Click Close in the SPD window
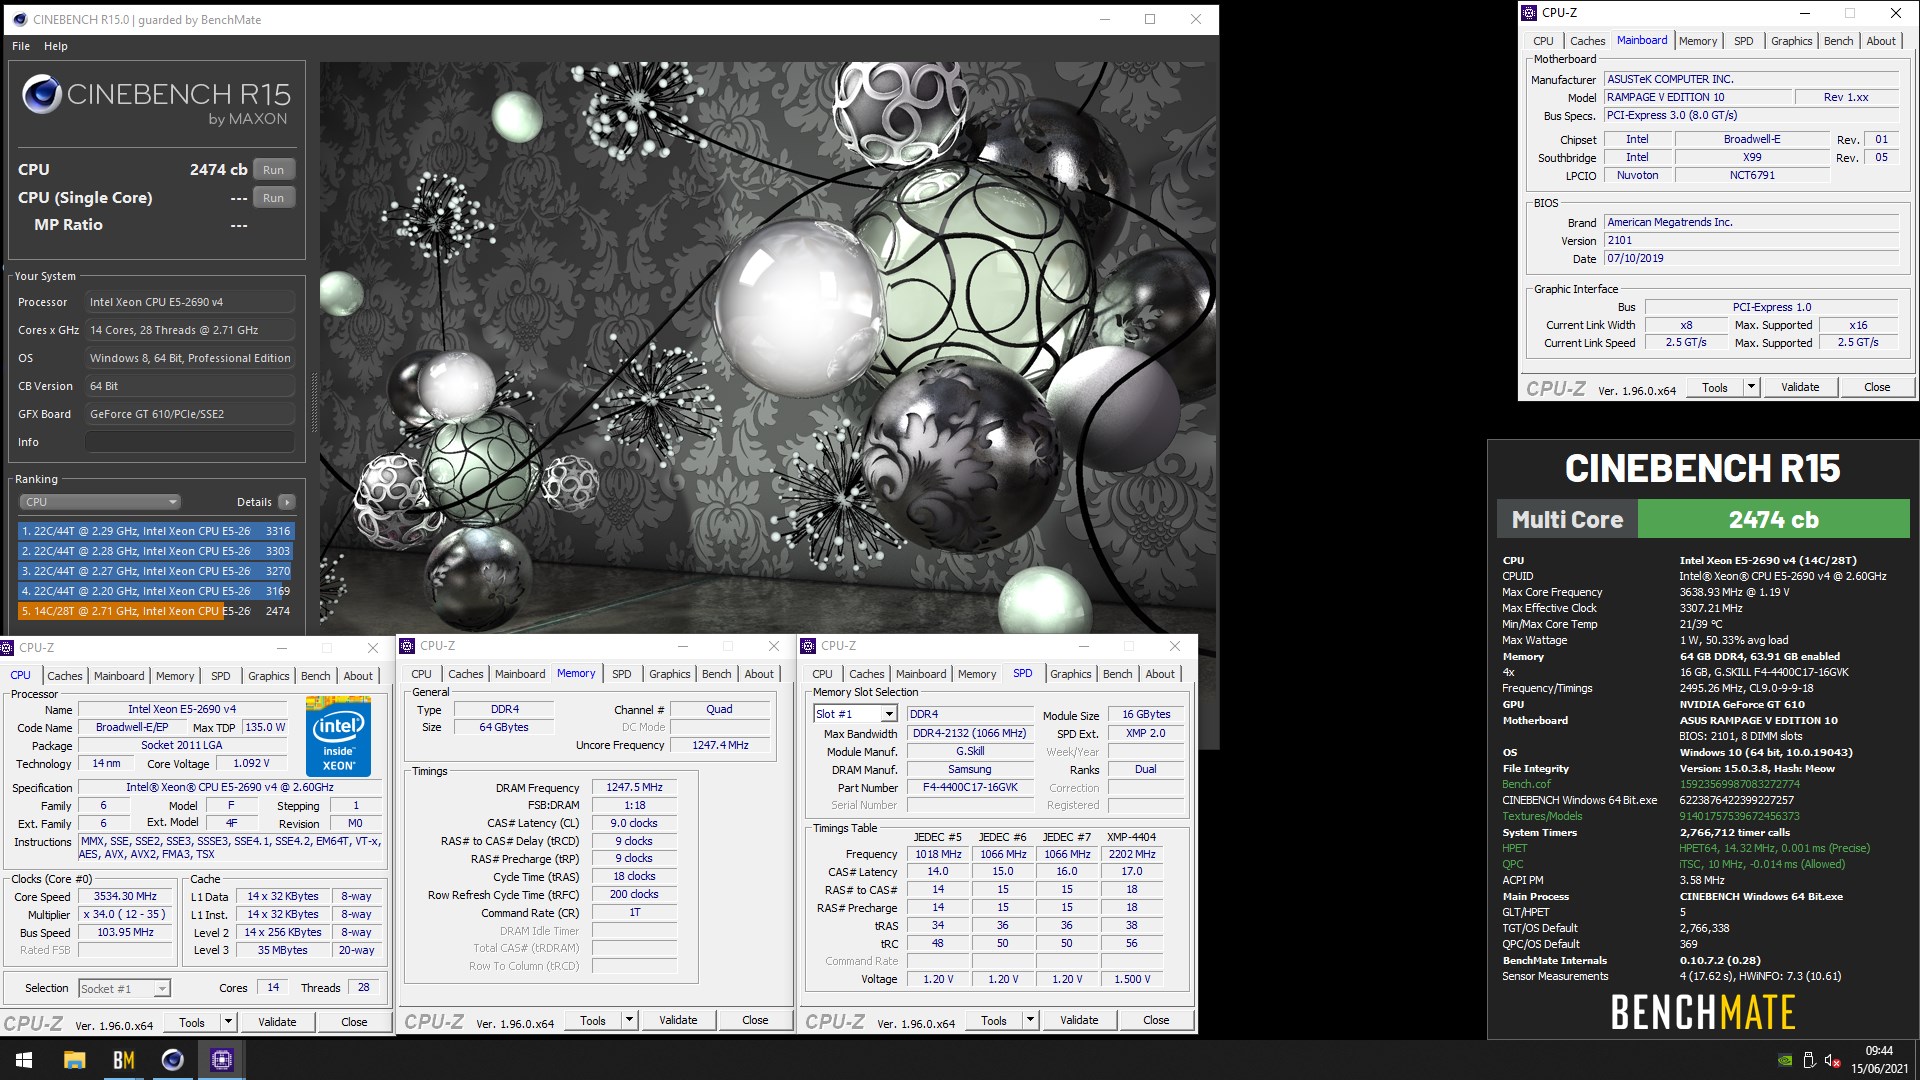 [x=1156, y=1020]
